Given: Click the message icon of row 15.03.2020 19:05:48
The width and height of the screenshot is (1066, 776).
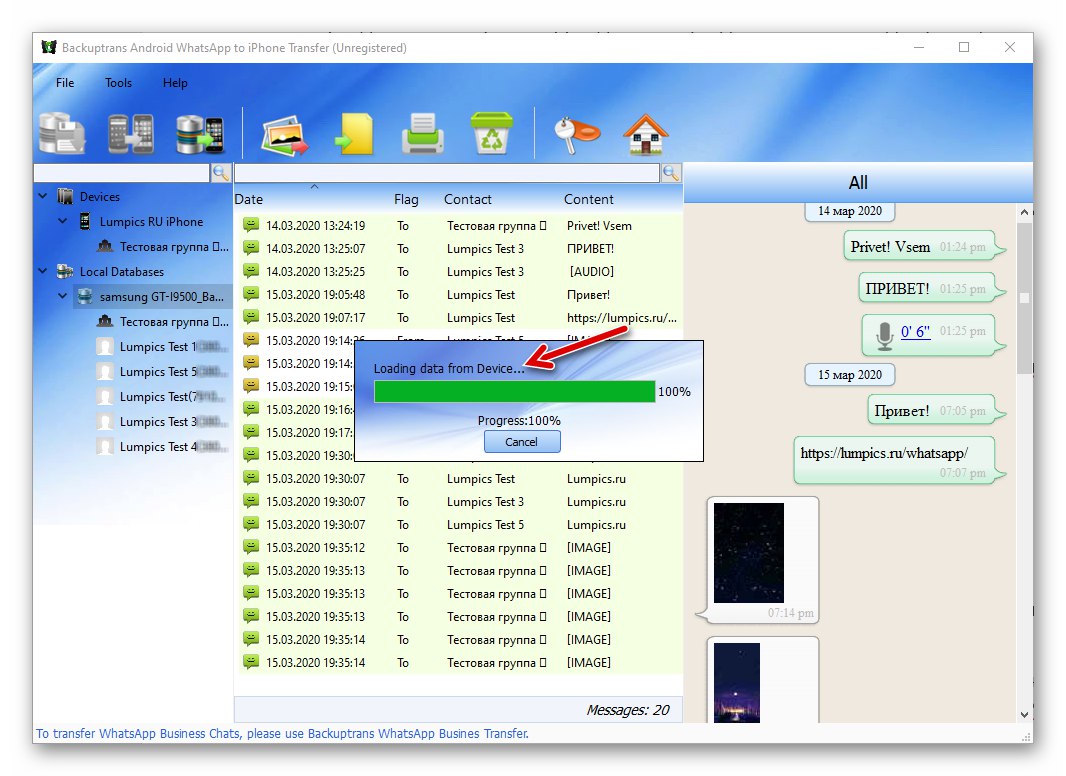Looking at the screenshot, I should pos(251,294).
